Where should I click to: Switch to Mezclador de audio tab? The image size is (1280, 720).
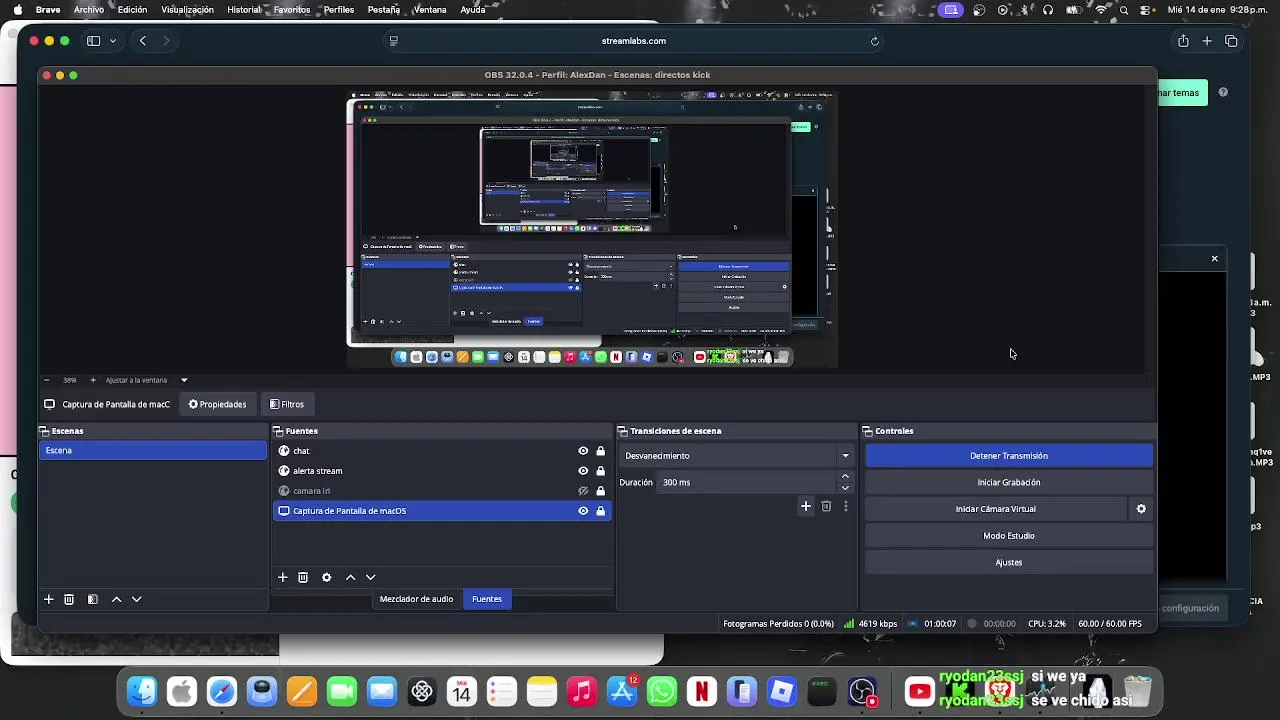416,599
